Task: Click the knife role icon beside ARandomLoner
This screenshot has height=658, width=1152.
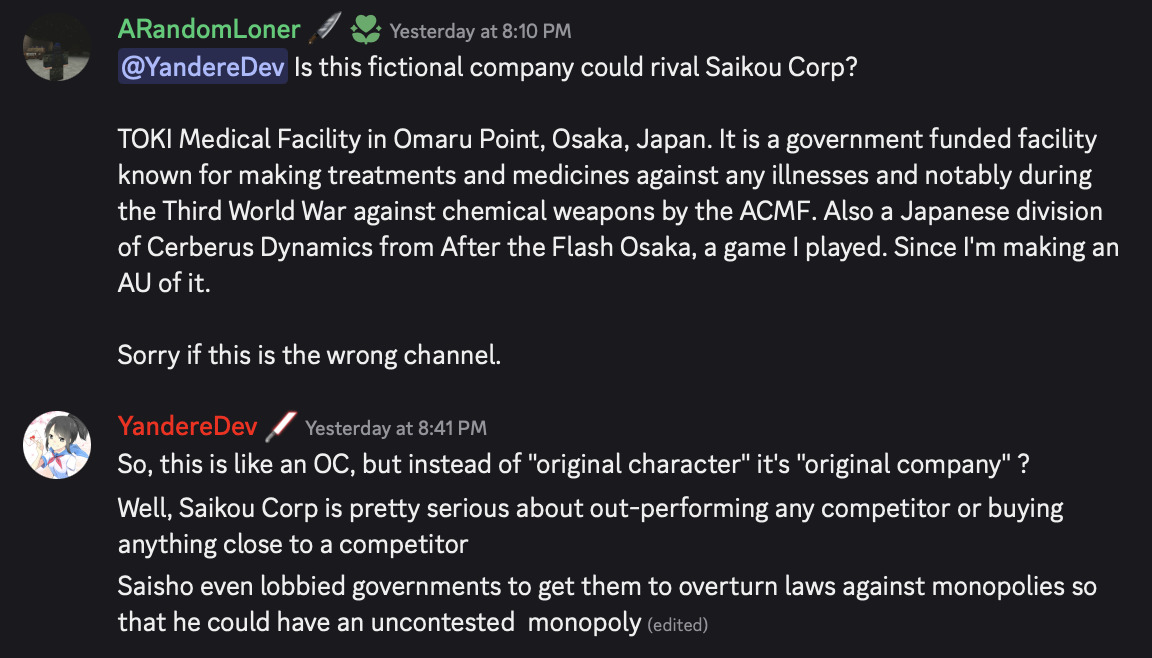Action: 324,30
